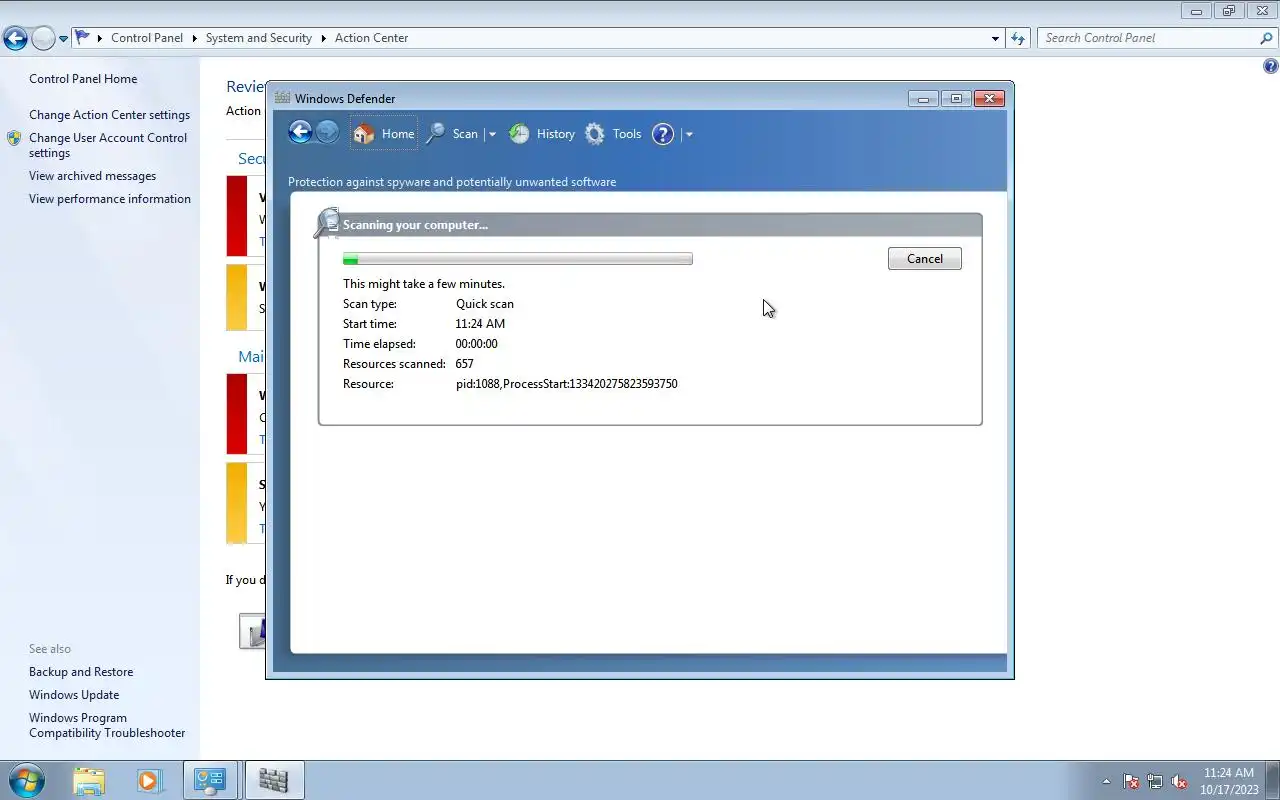Click the scanning magnifier icon
Image resolution: width=1280 pixels, height=800 pixels.
tap(327, 222)
